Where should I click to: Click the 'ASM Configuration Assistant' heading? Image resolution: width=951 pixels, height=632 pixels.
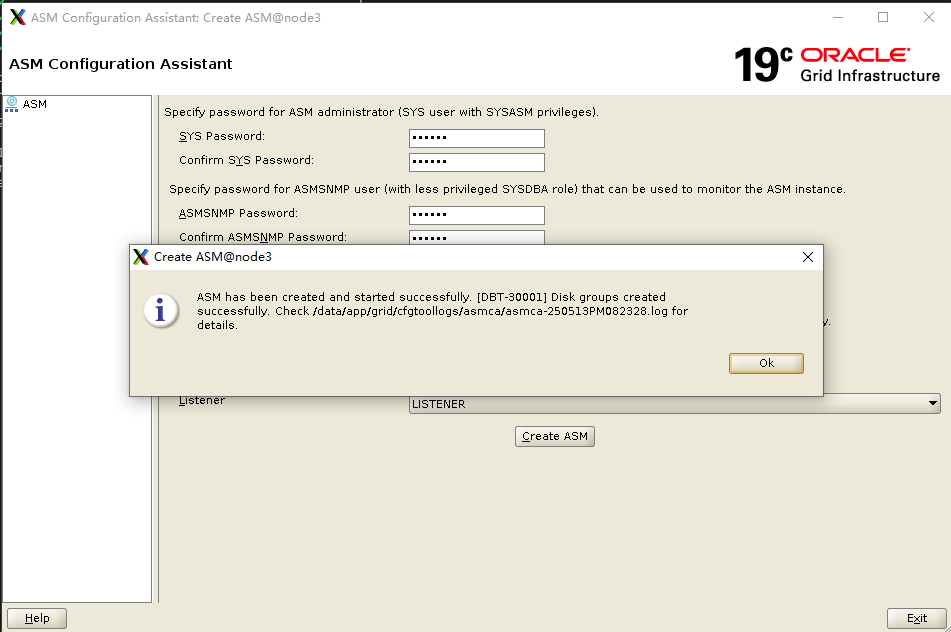(x=121, y=64)
